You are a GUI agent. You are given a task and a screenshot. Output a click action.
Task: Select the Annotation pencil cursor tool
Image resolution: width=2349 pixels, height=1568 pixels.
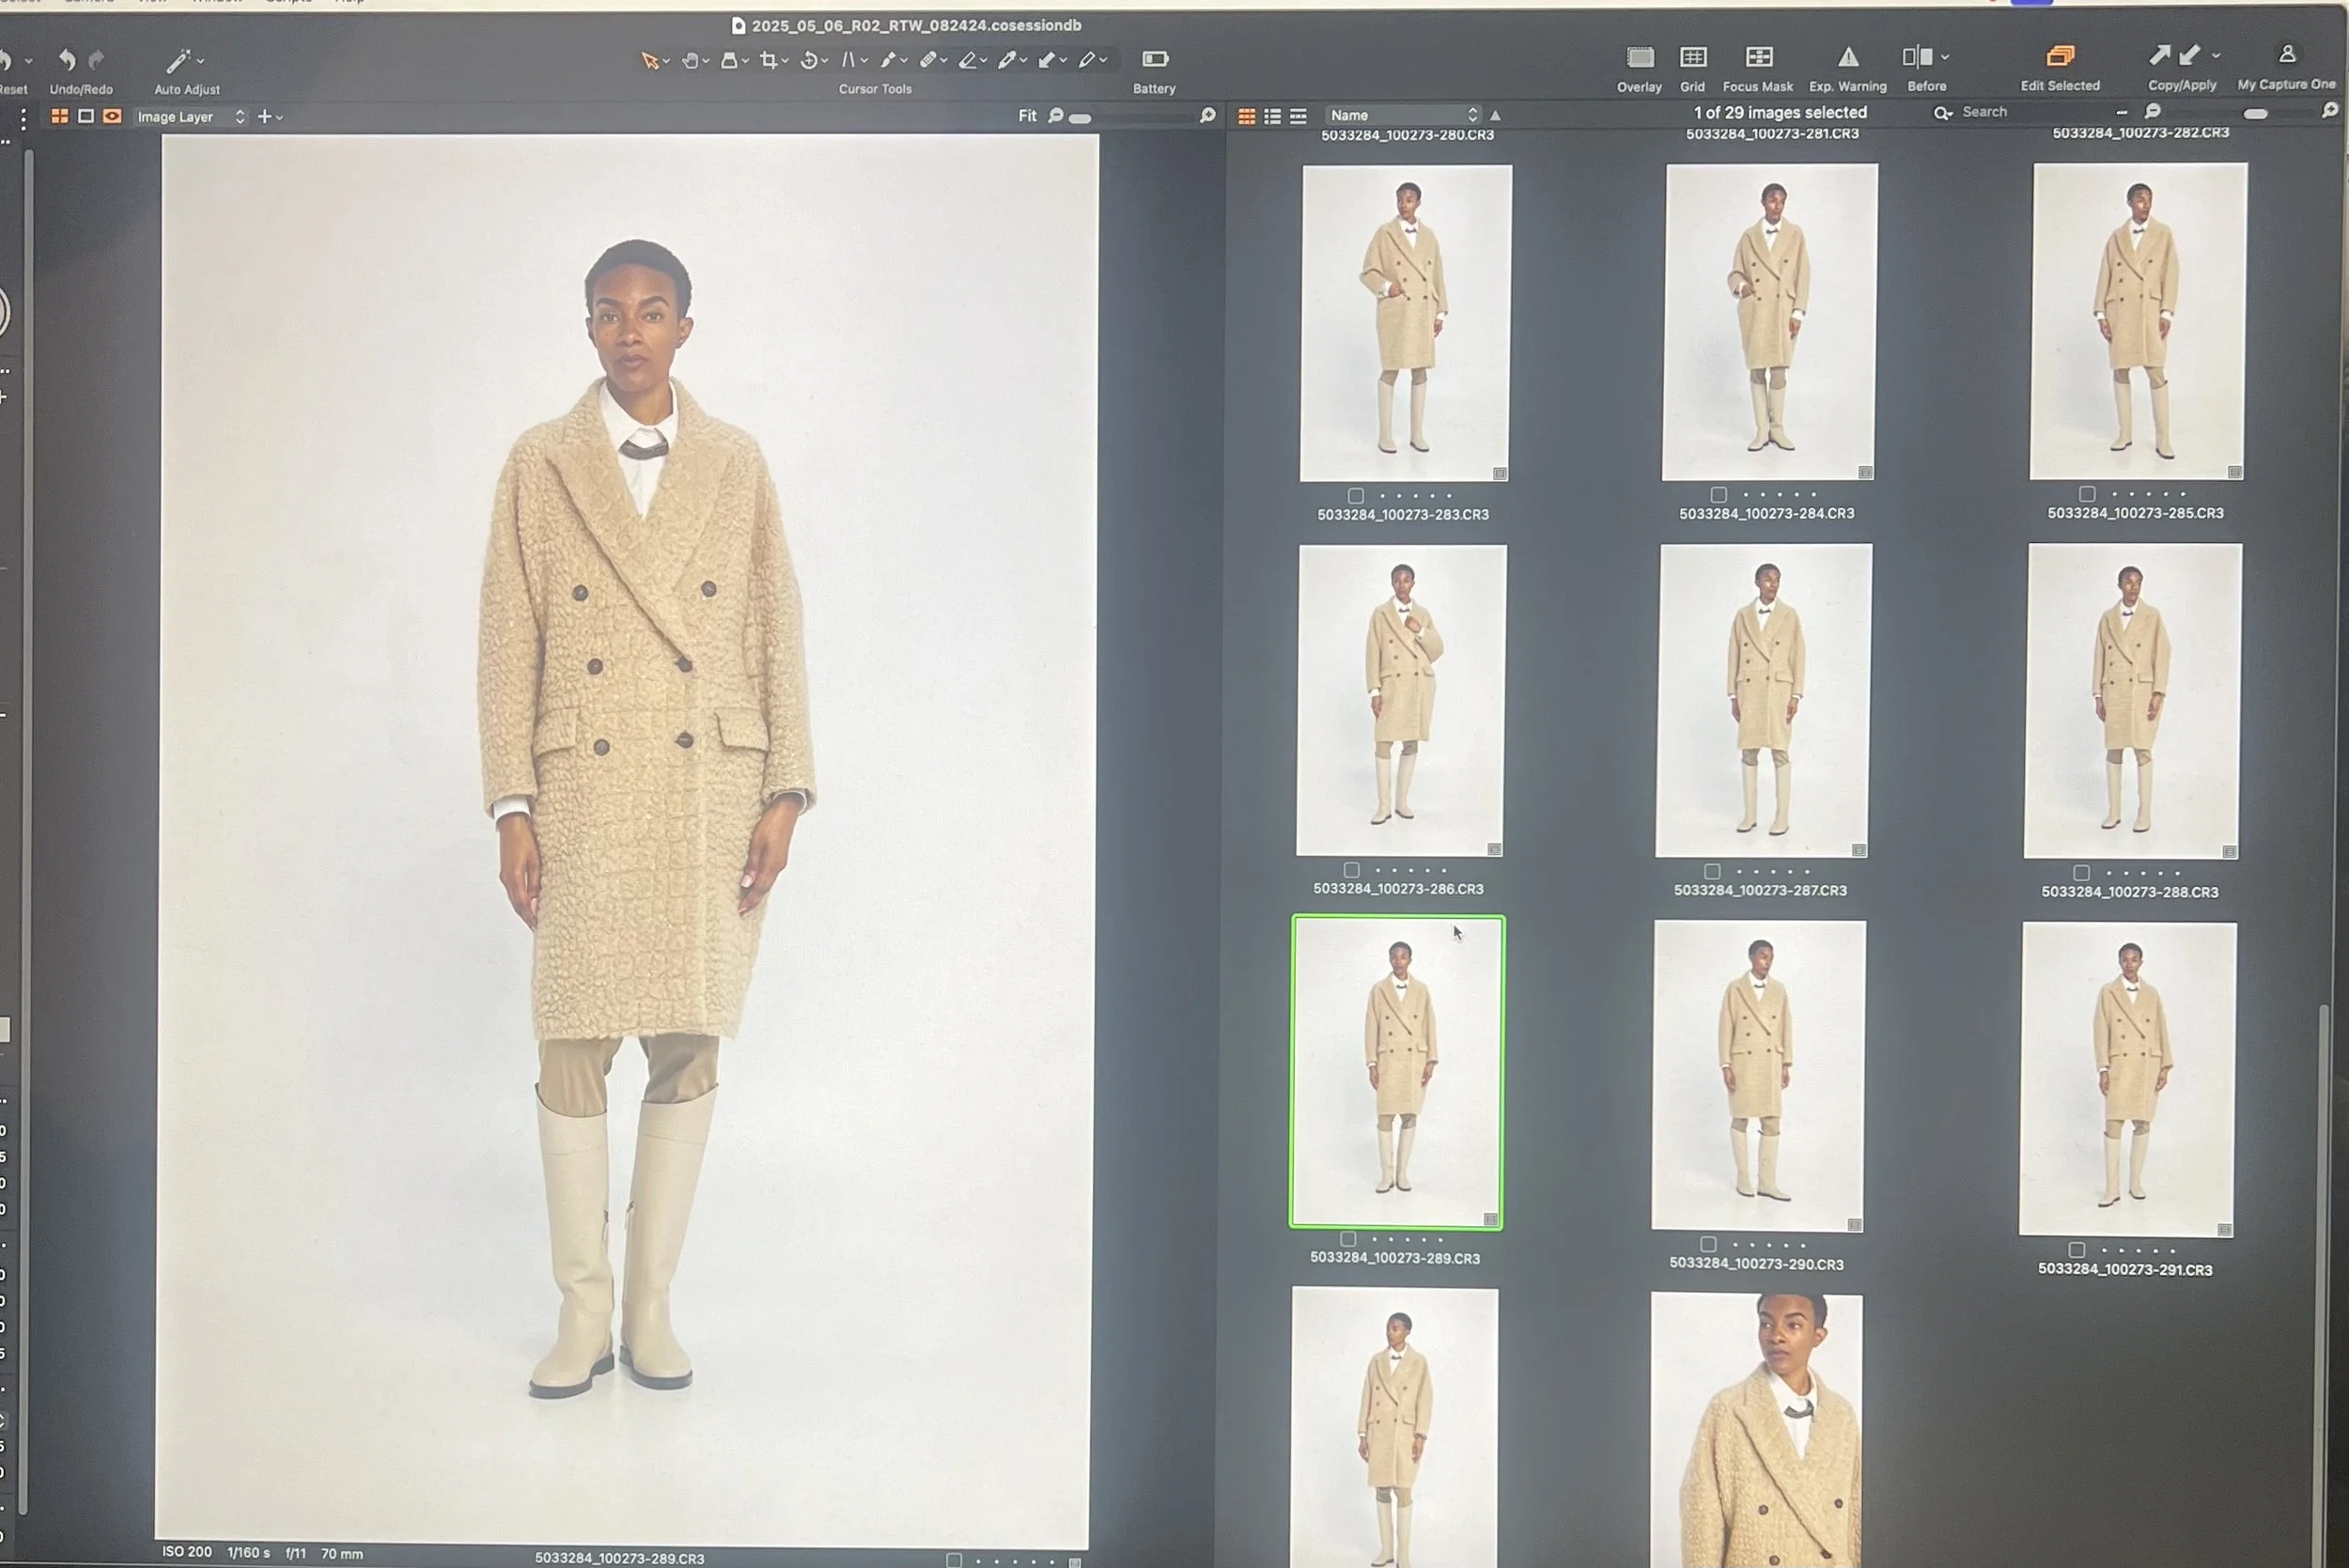point(1087,61)
